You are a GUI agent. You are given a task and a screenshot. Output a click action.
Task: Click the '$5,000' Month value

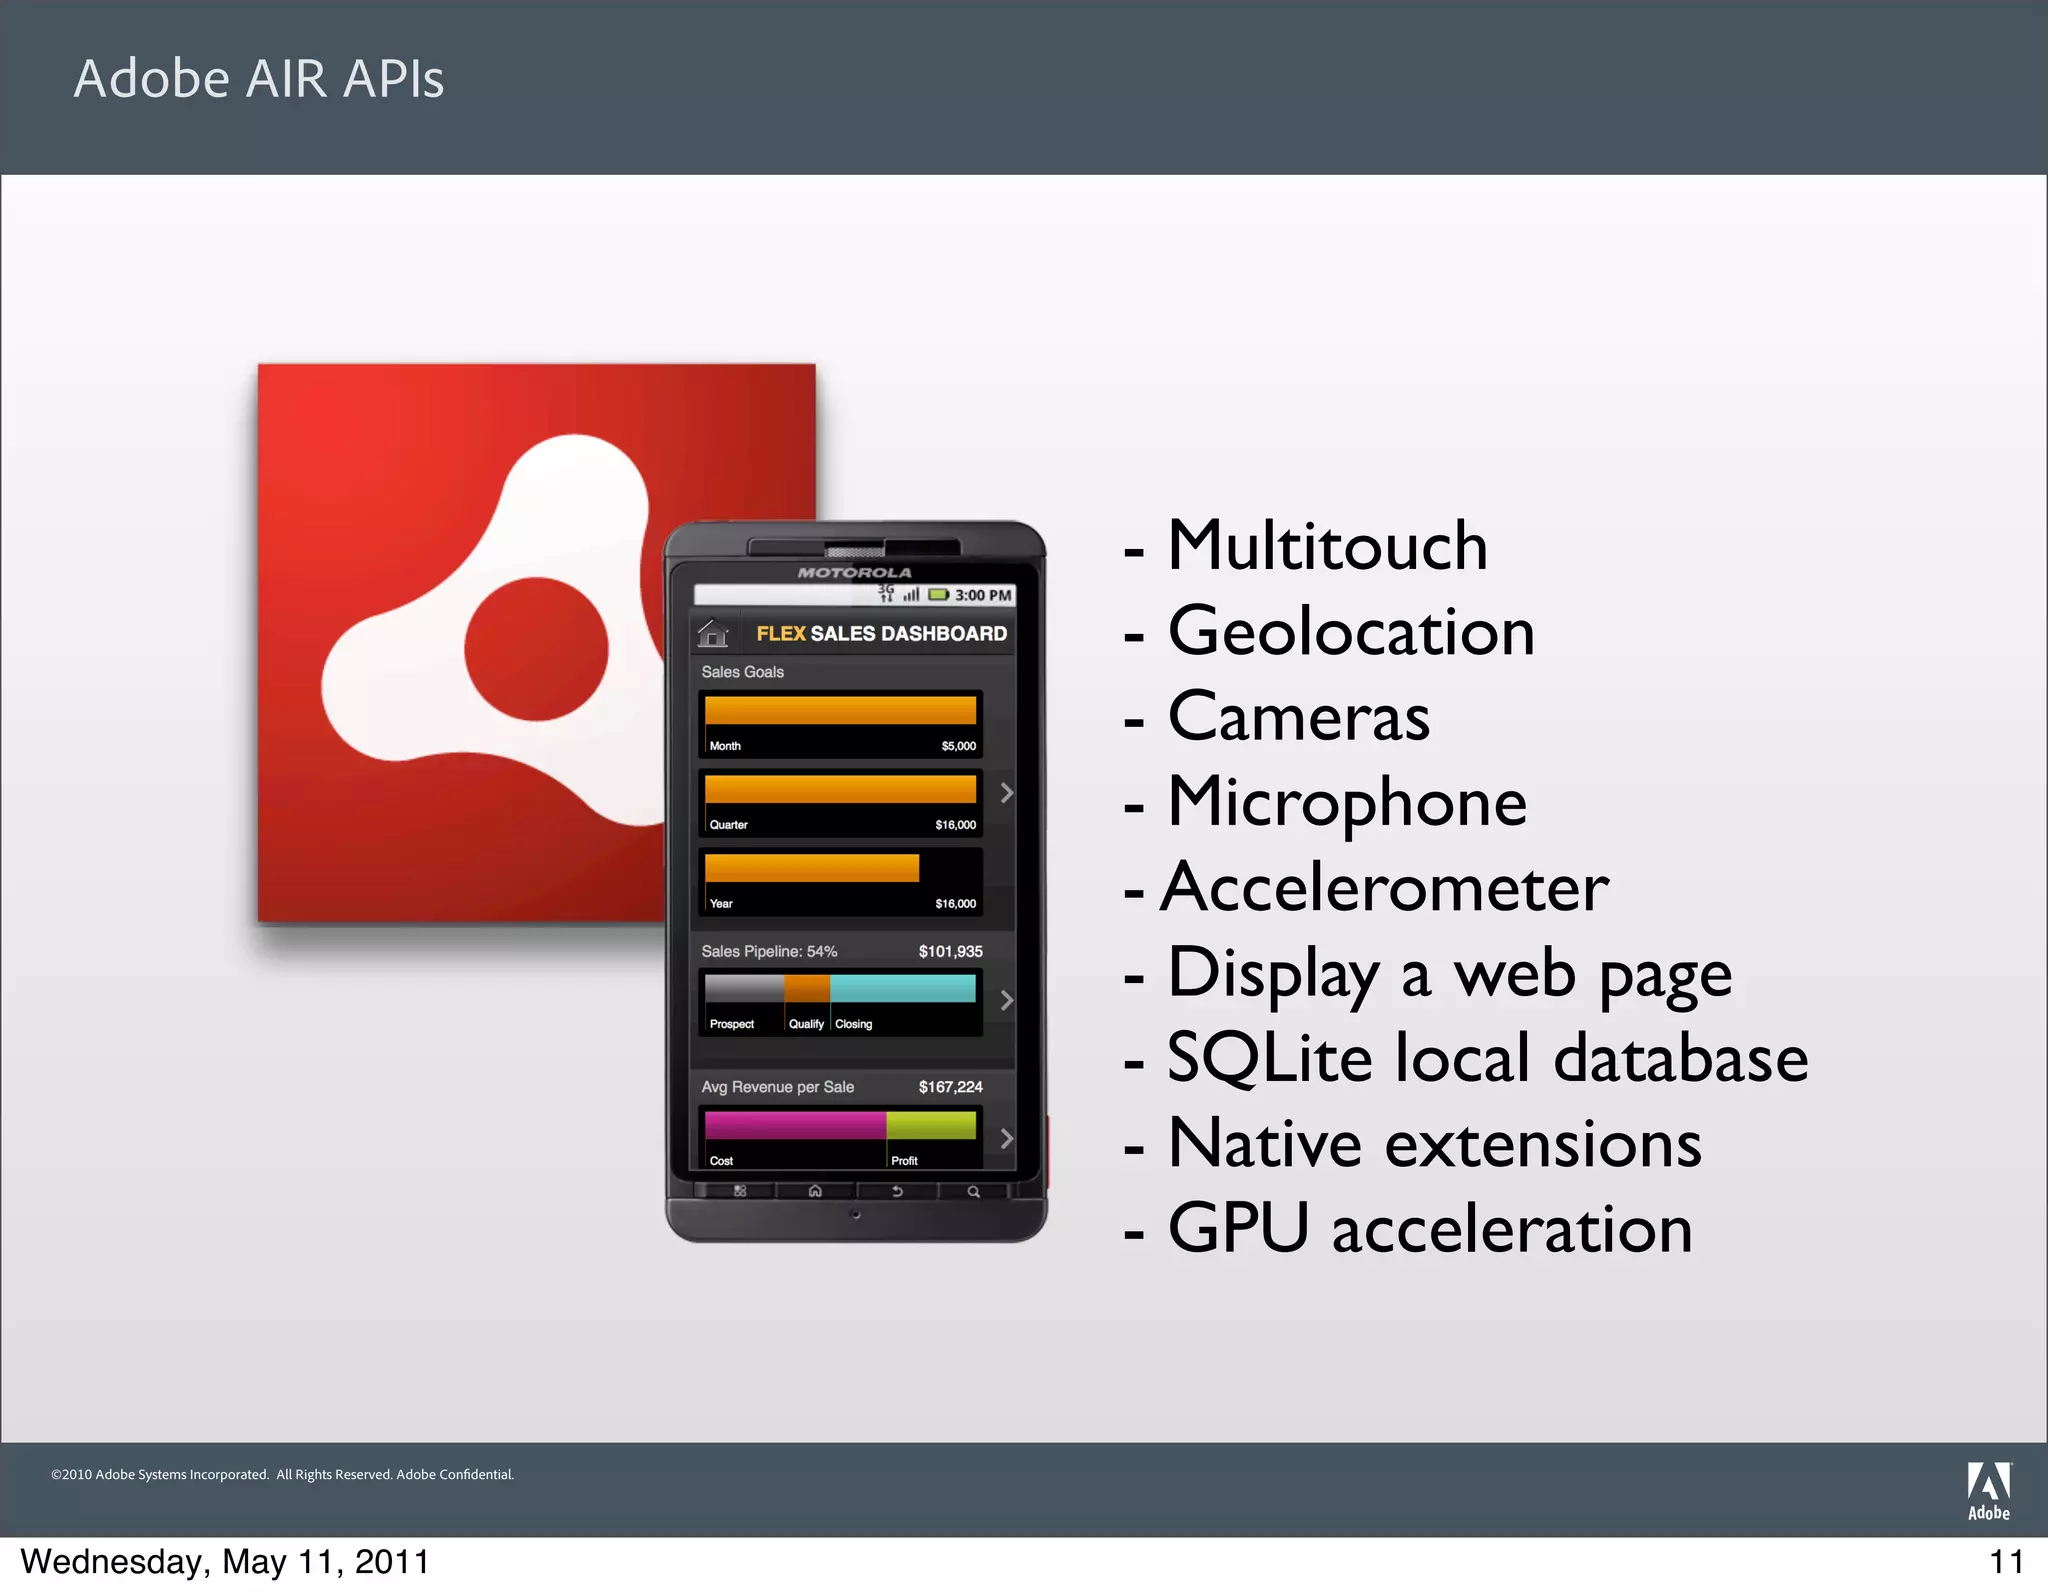[958, 746]
